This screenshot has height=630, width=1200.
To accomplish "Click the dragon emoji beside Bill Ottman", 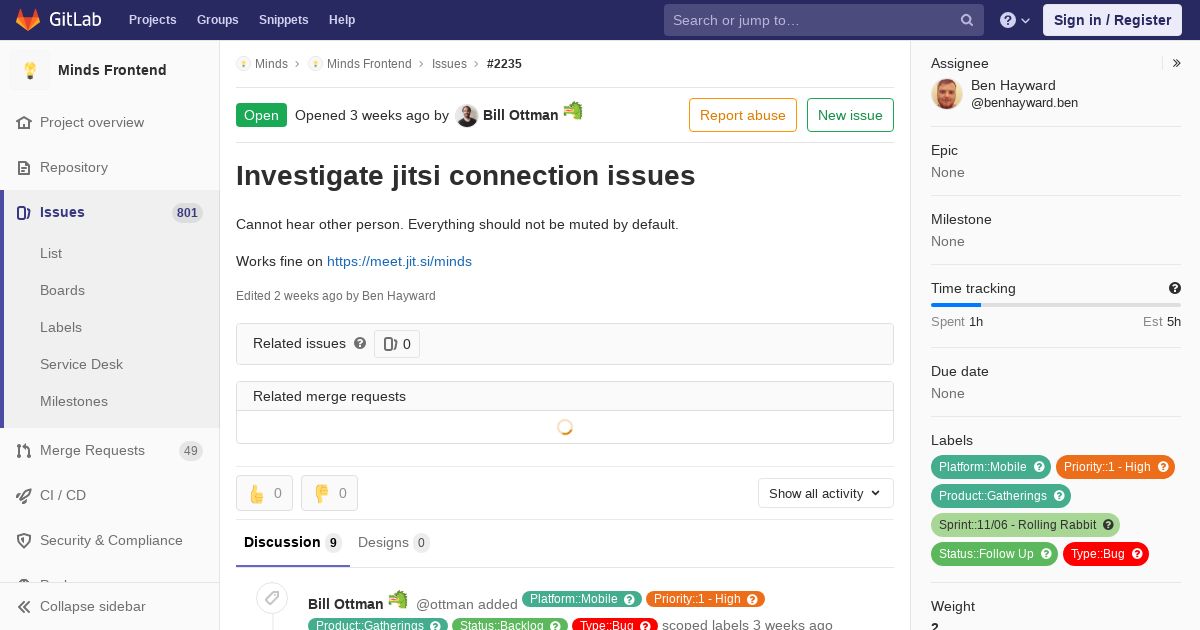I will tap(573, 111).
